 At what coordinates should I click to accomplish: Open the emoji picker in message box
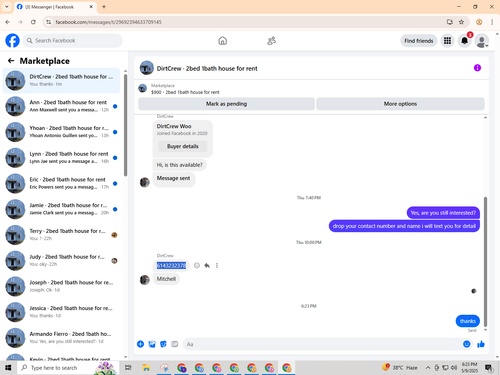(467, 344)
